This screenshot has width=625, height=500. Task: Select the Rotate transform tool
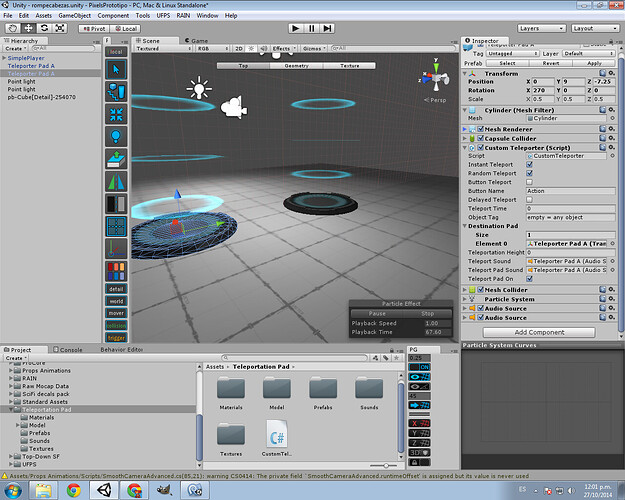pos(44,28)
